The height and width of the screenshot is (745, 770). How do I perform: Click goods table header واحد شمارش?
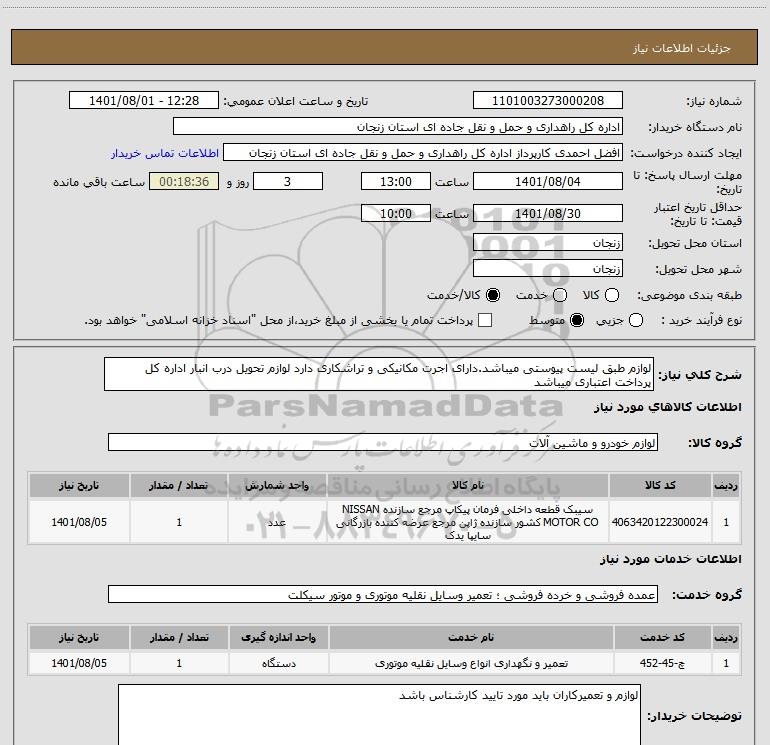(277, 485)
